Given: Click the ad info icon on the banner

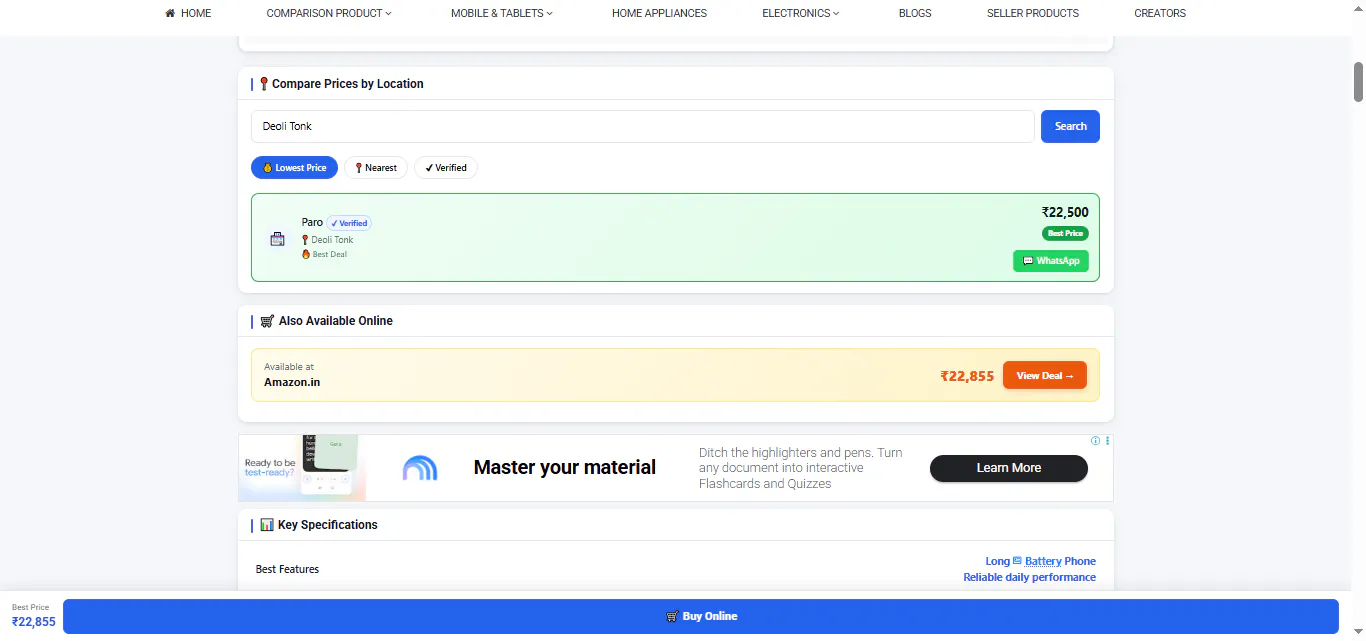Looking at the screenshot, I should click(x=1095, y=441).
